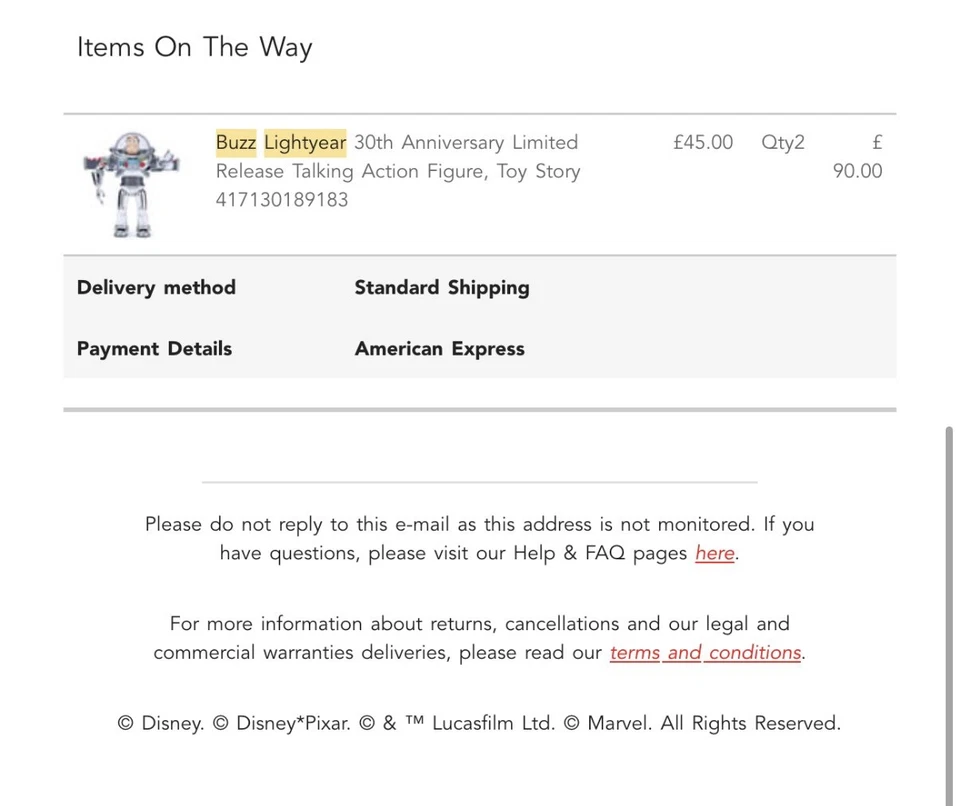Open the Buzz Lightyear product thumbnail
Screen dimensions: 960x806
(x=131, y=185)
